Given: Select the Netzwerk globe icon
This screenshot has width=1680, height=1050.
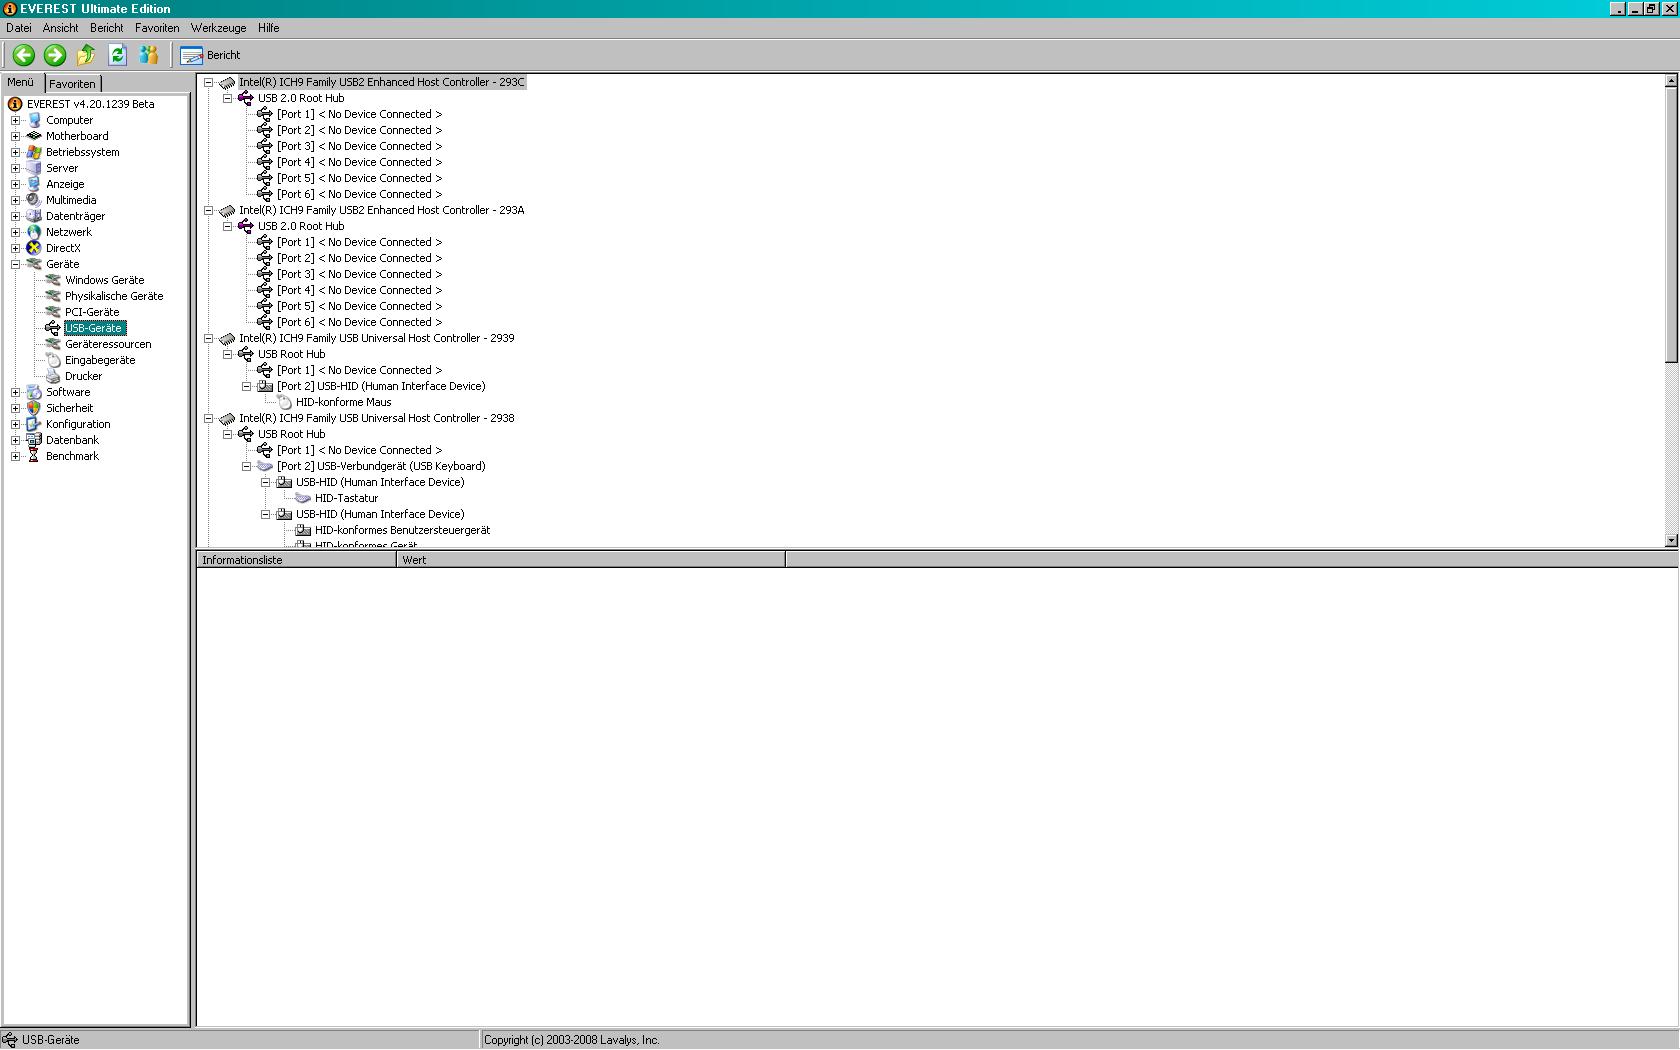Looking at the screenshot, I should [34, 232].
